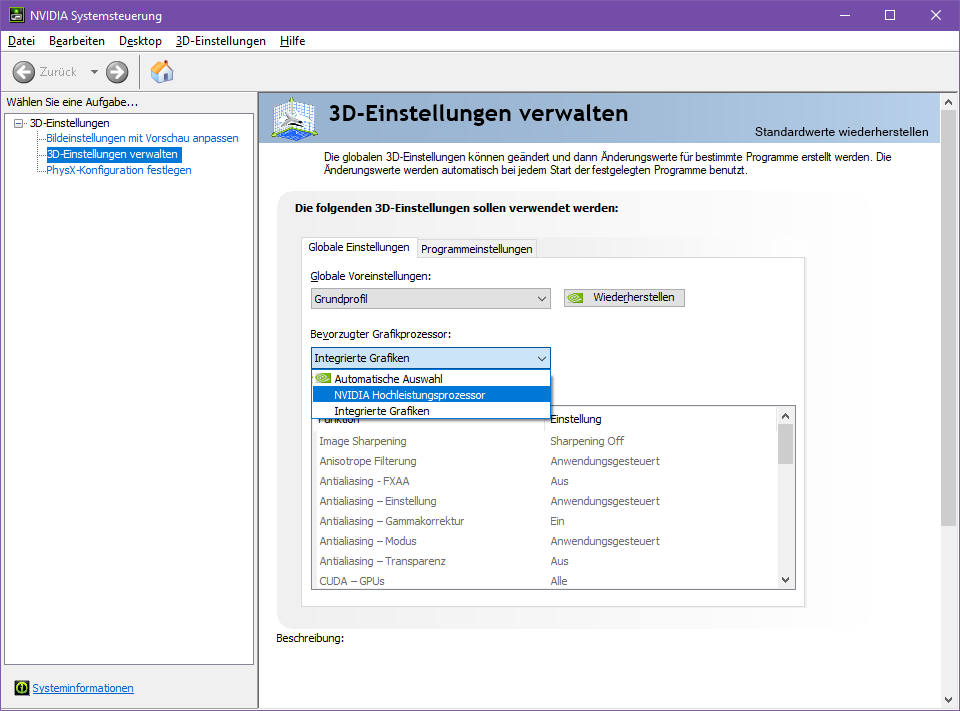
Task: Click the settings list scrollbar thumb
Action: click(786, 445)
